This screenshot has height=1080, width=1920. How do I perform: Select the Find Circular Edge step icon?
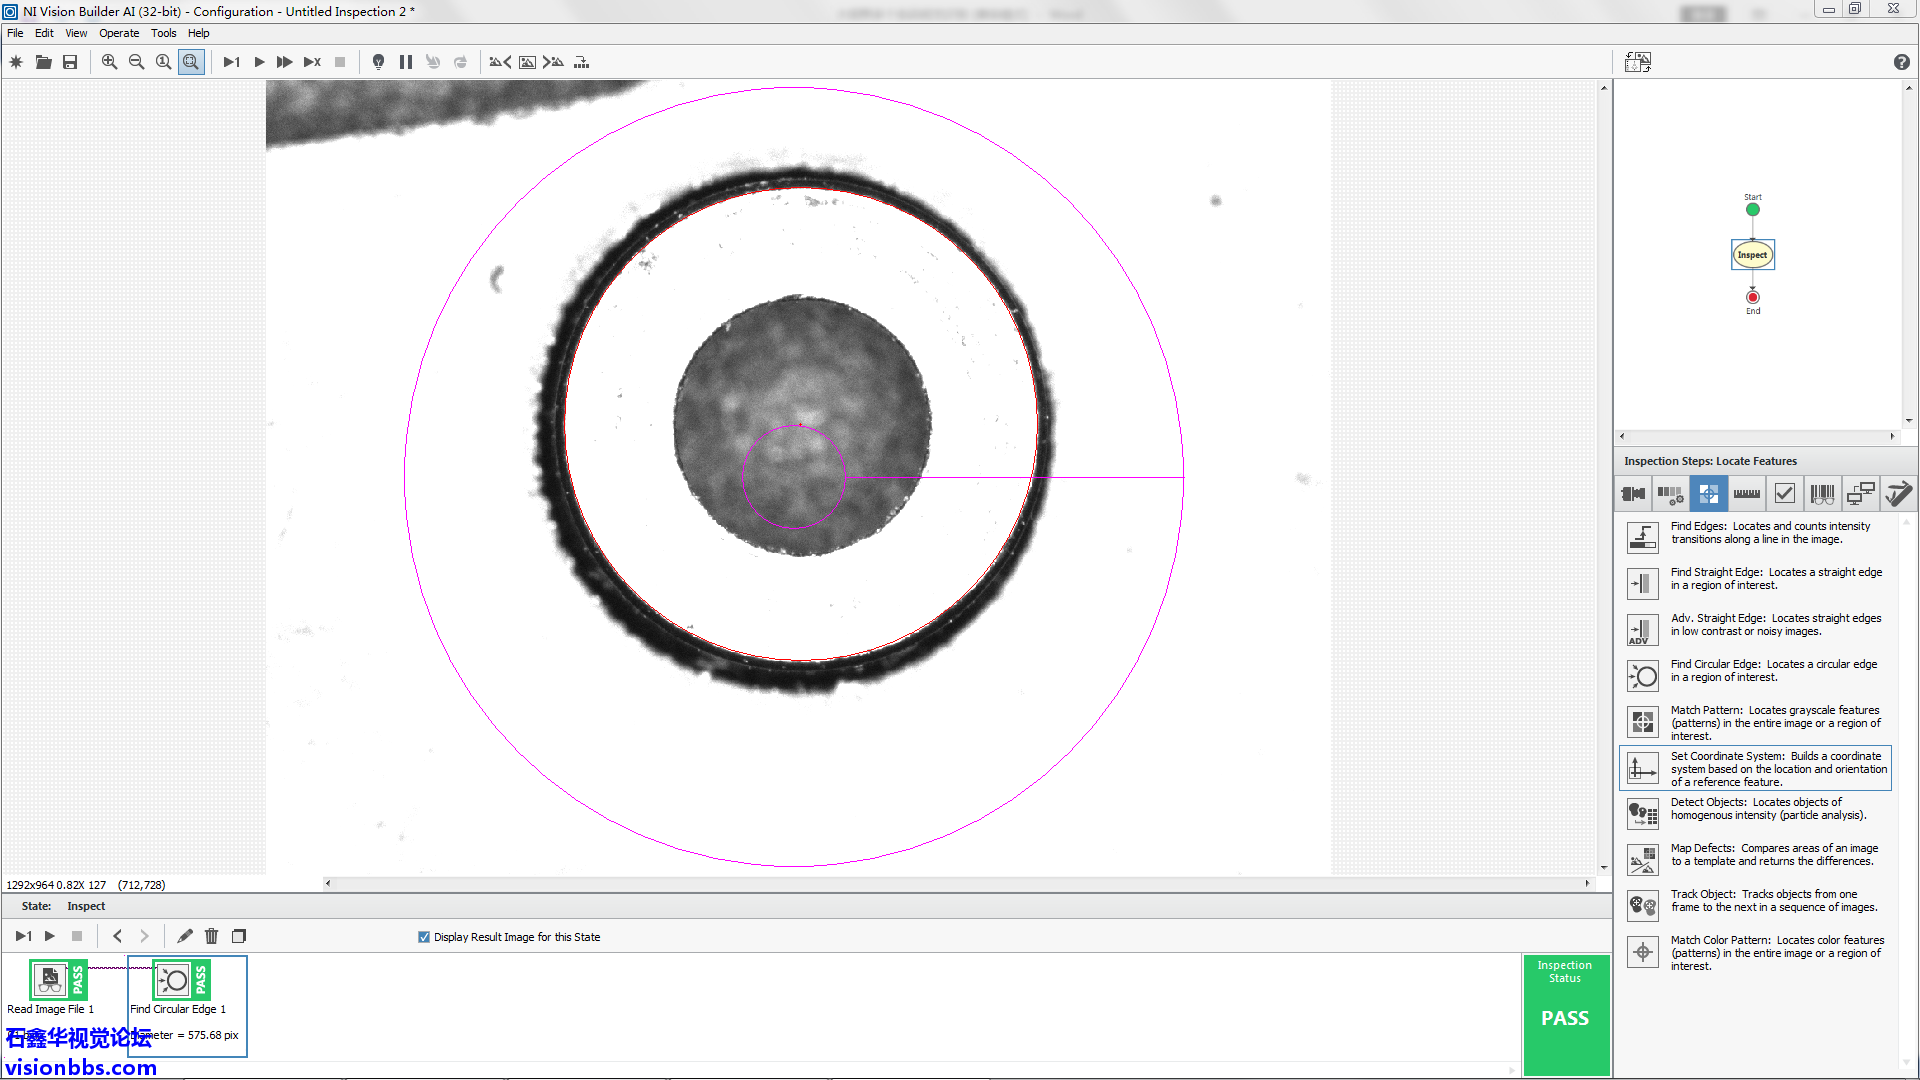click(1642, 677)
